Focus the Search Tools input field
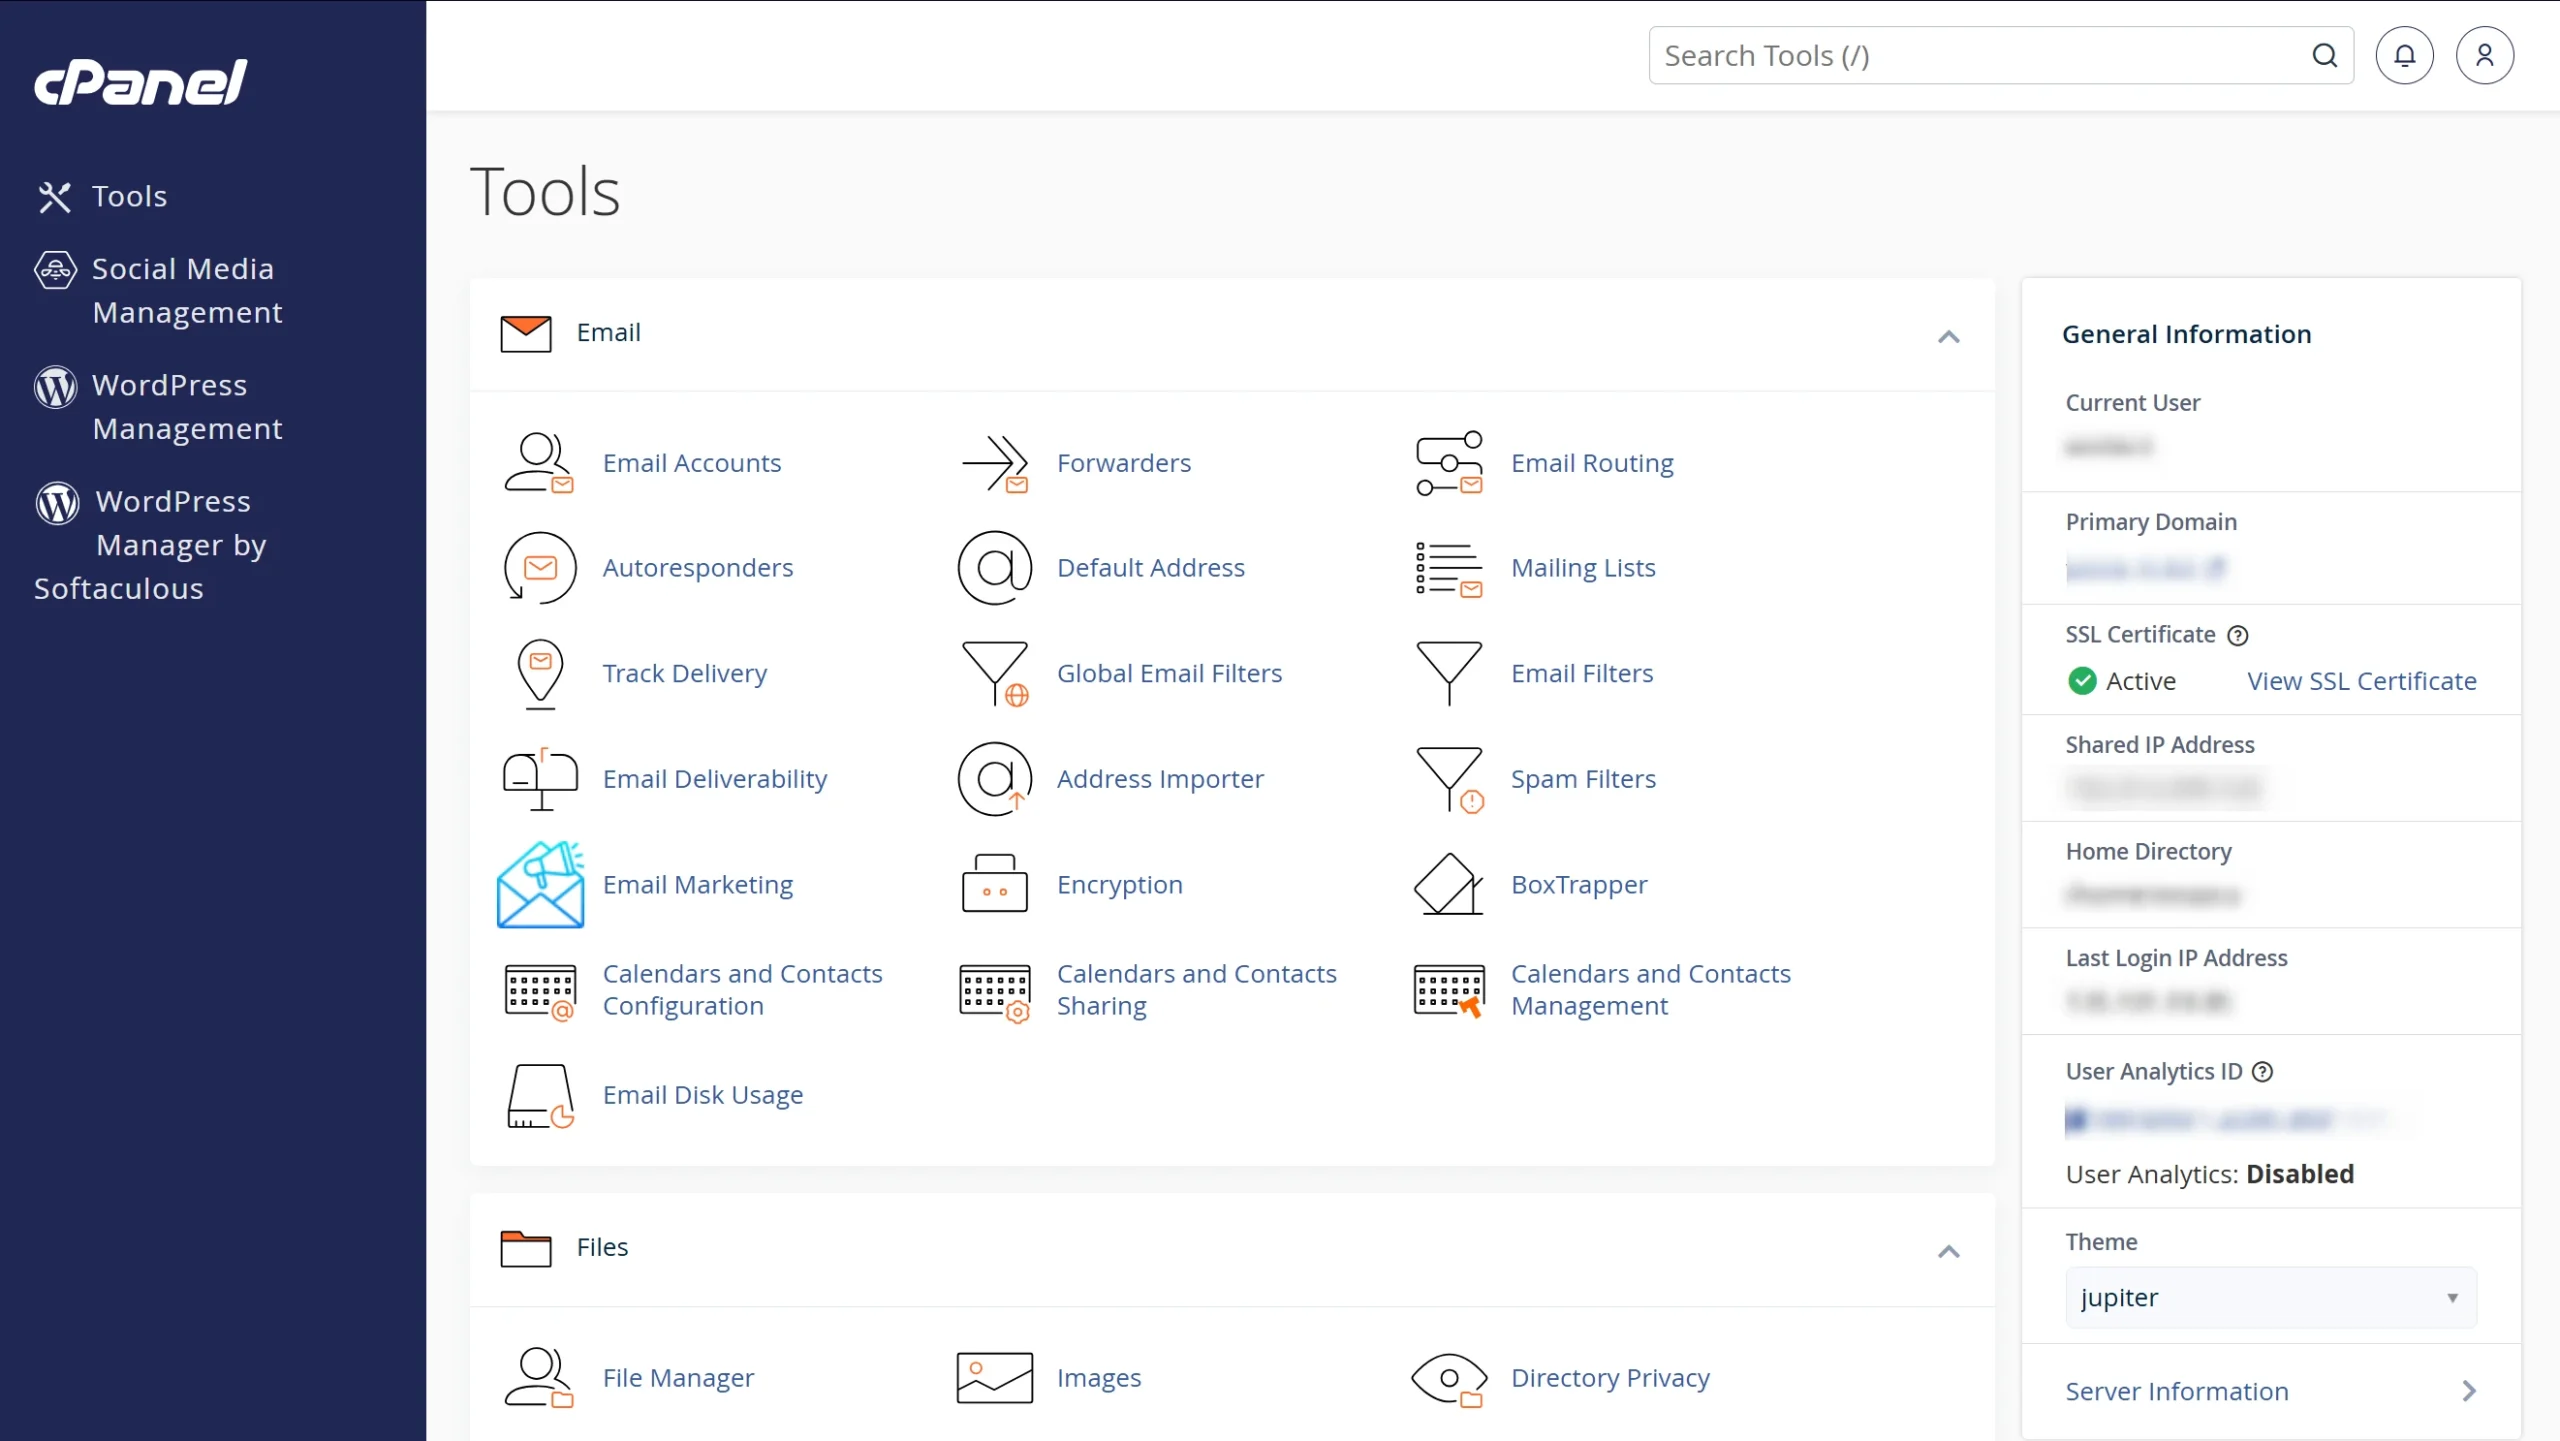This screenshot has width=2560, height=1441. pyautogui.click(x=2001, y=56)
